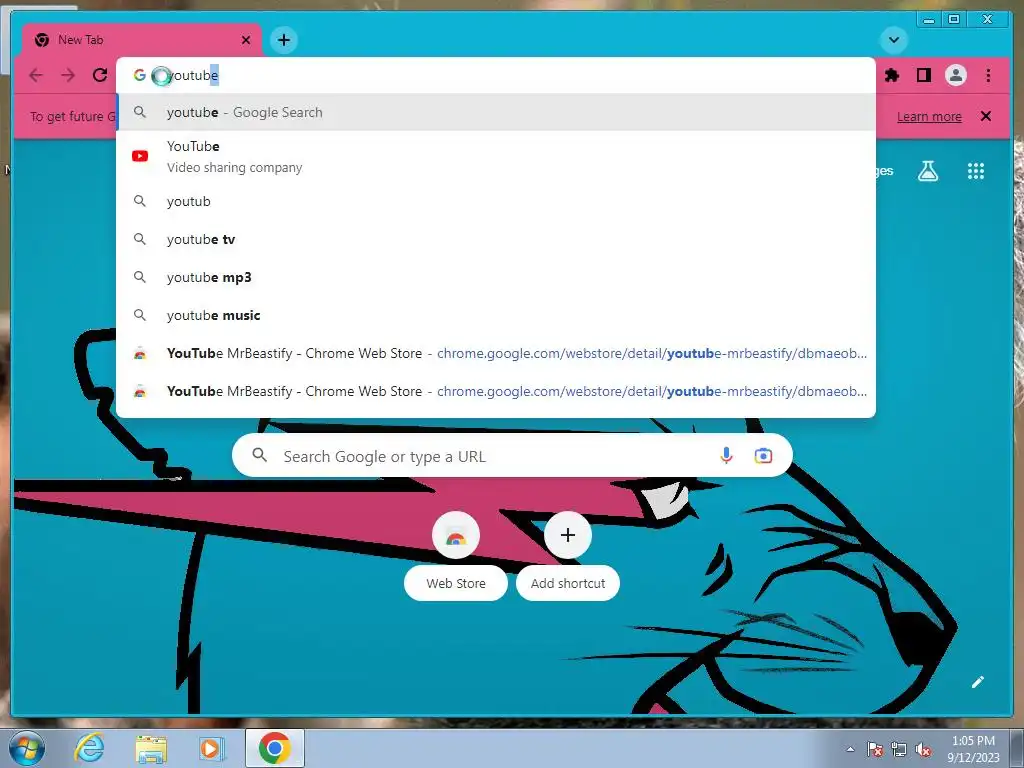Open a new tab with the plus button
Image resolution: width=1024 pixels, height=768 pixels.
(x=283, y=40)
